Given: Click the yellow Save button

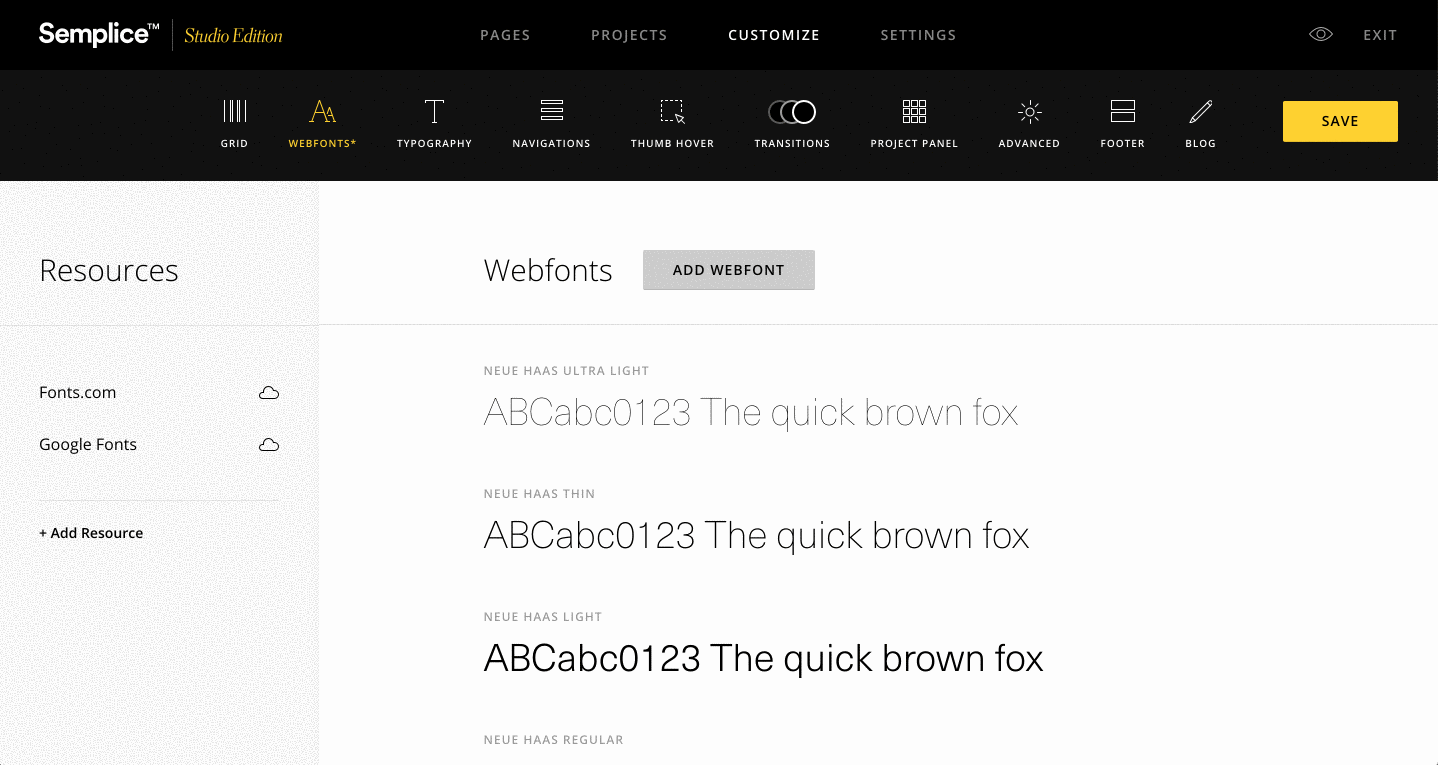Looking at the screenshot, I should (1340, 121).
